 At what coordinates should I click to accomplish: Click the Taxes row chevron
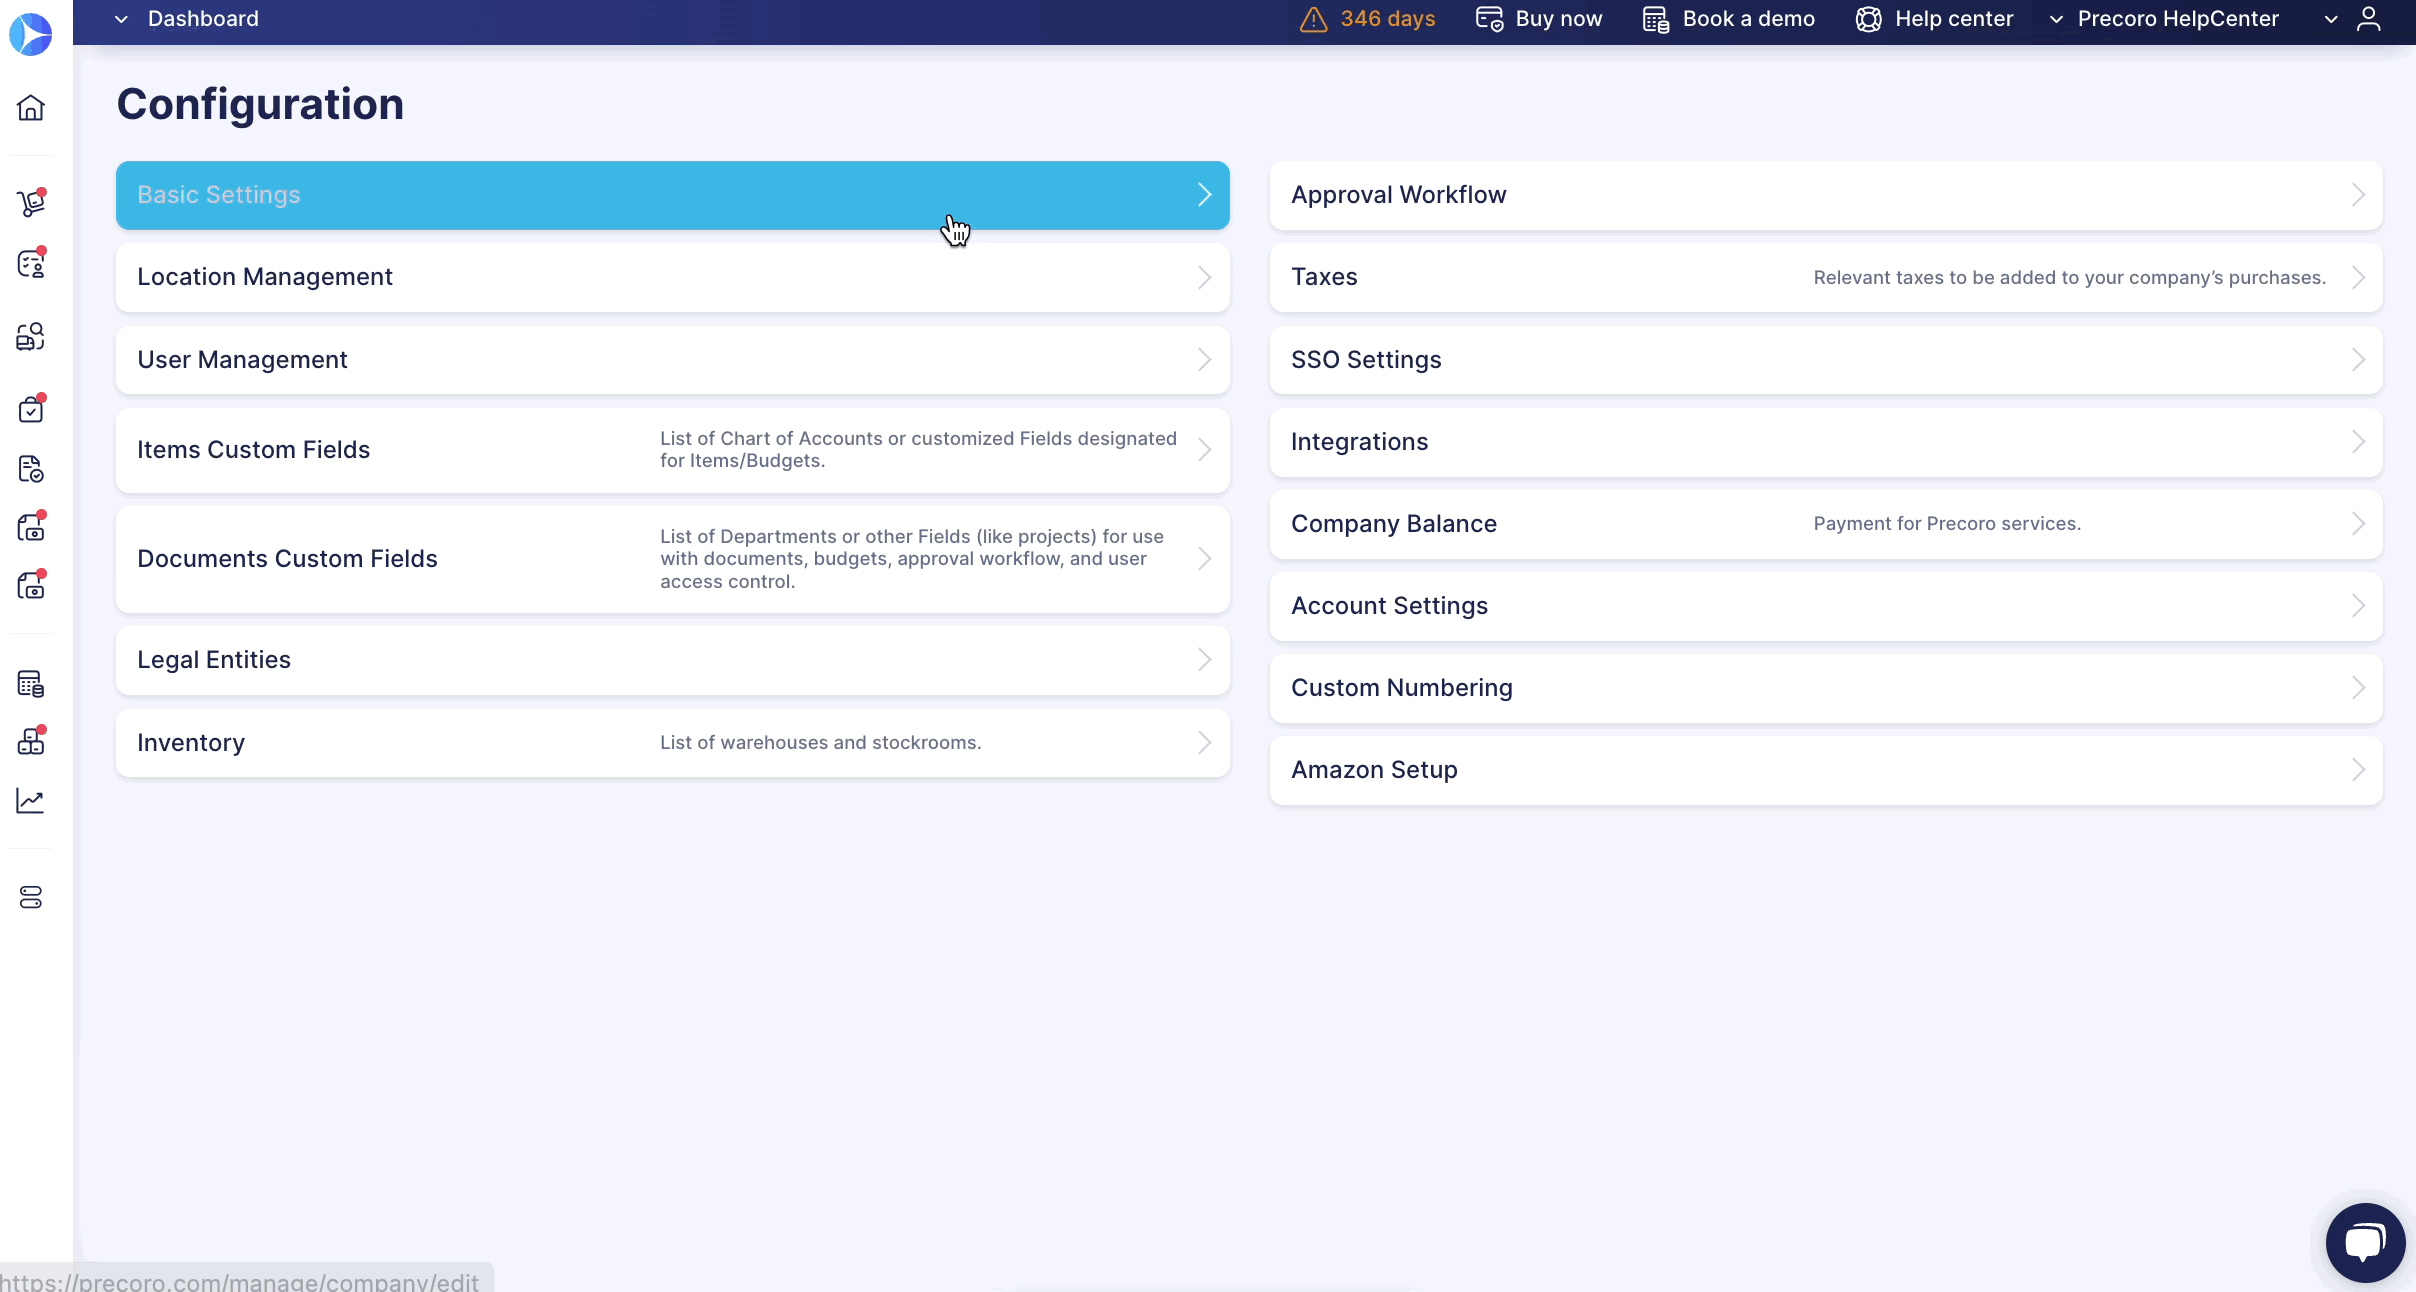click(2358, 277)
